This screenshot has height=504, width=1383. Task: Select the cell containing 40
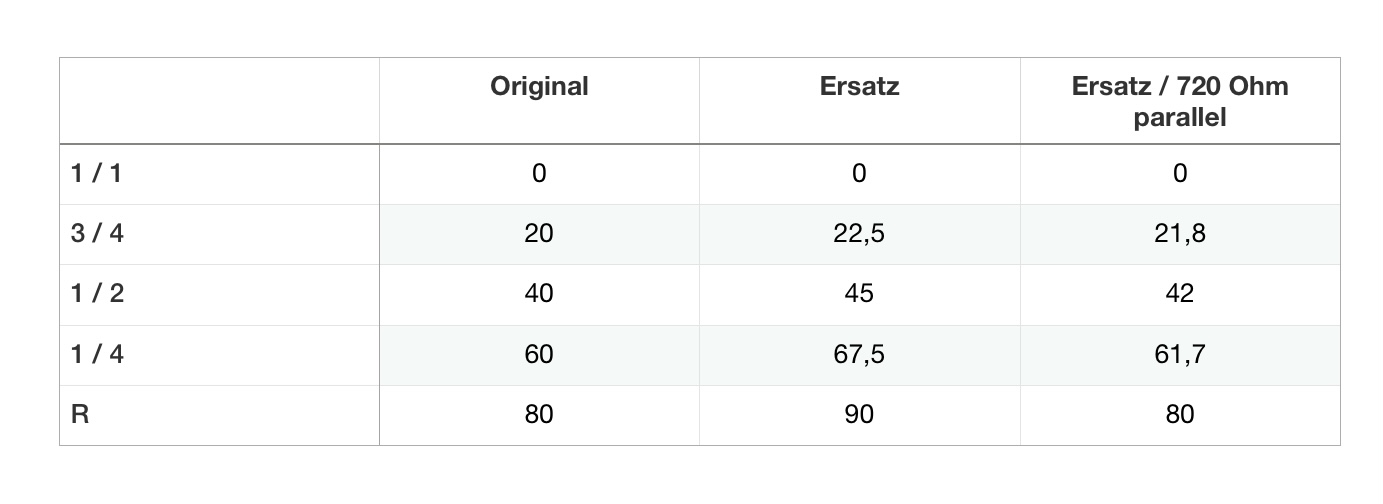click(539, 294)
